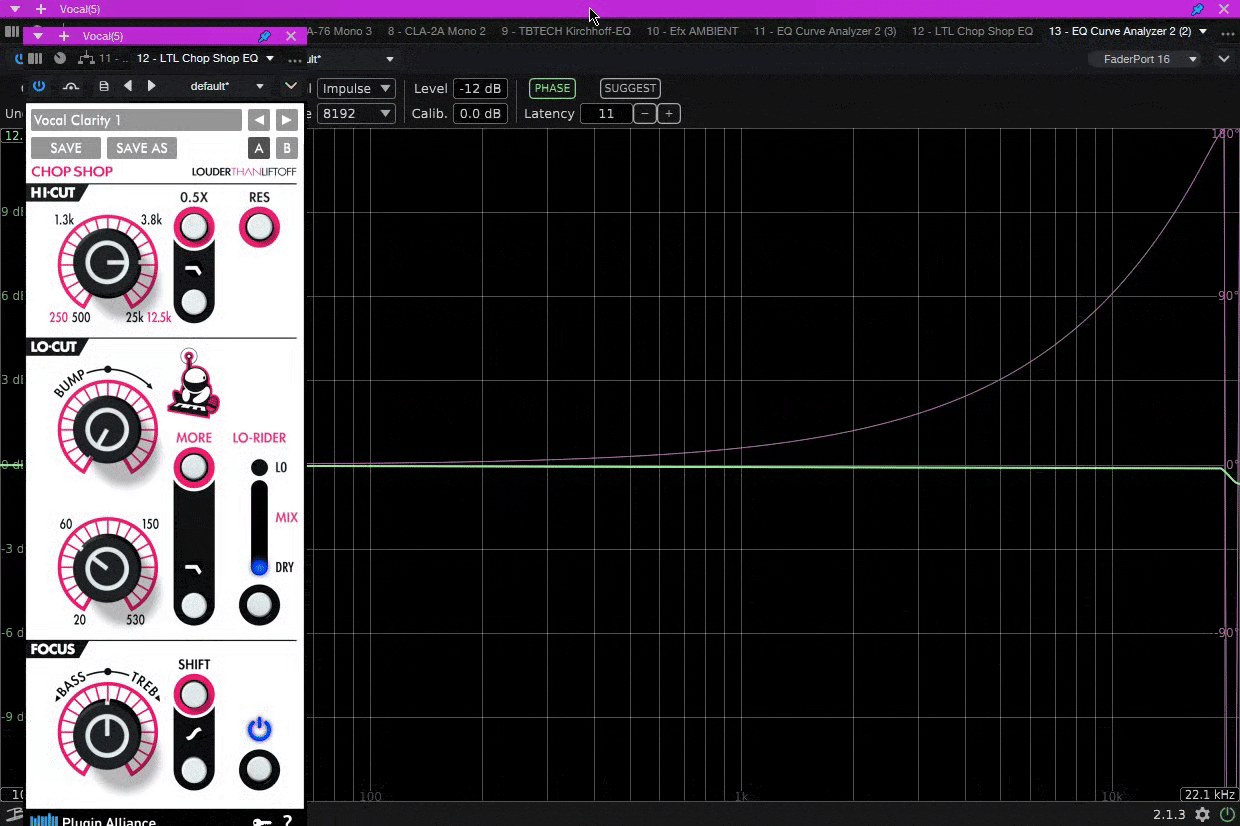Toggle the FOCUS SHIFT button
This screenshot has height=826, width=1240.
pos(194,694)
